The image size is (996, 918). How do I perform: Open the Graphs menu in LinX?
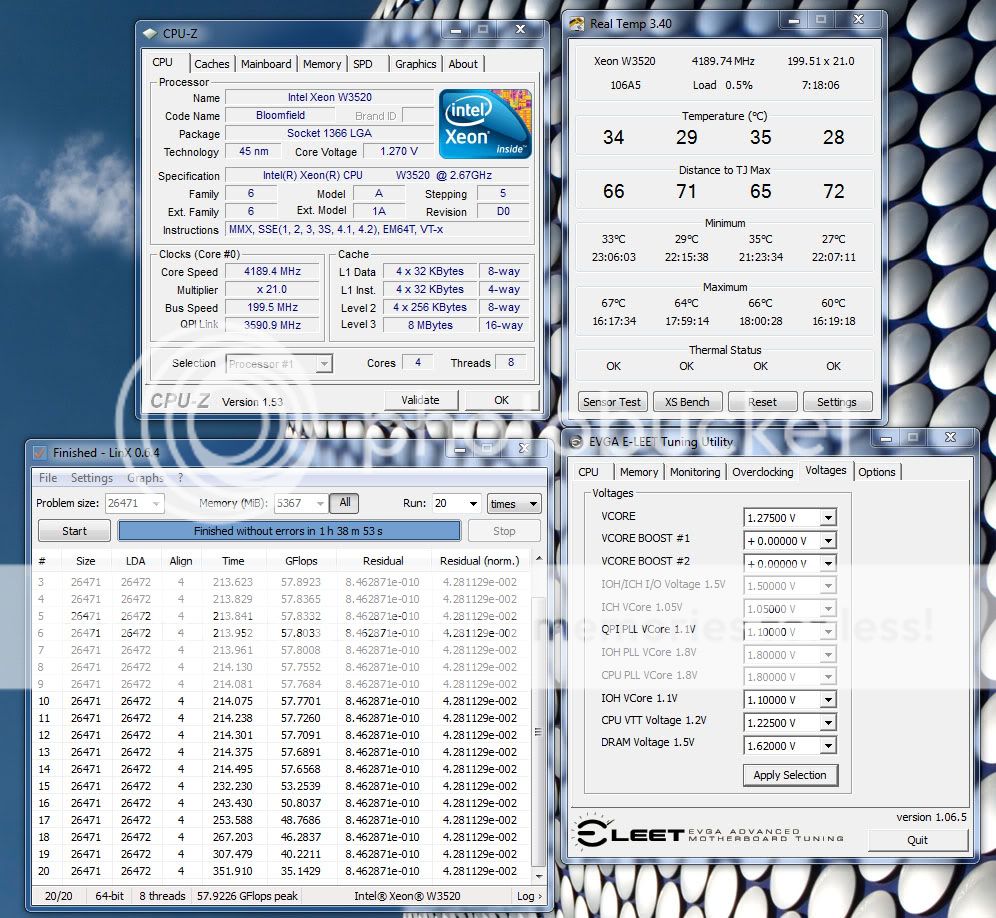(x=145, y=478)
